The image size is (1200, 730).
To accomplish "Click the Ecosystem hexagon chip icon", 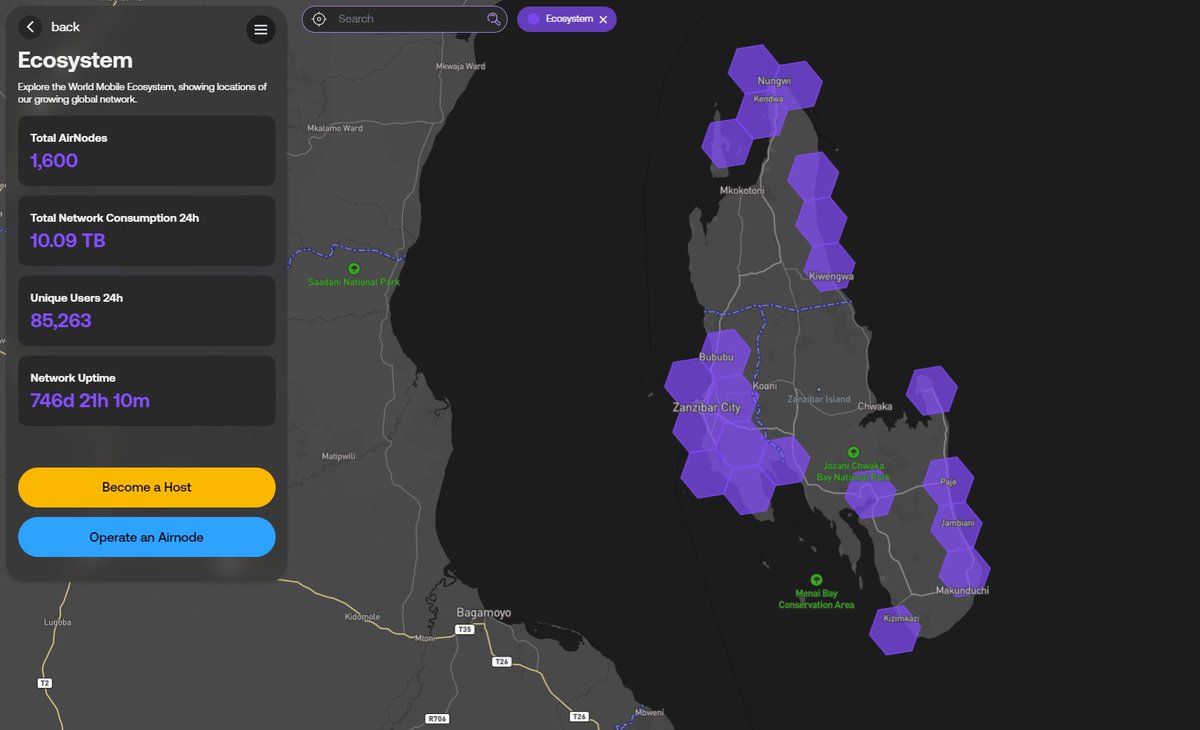I will pos(534,19).
